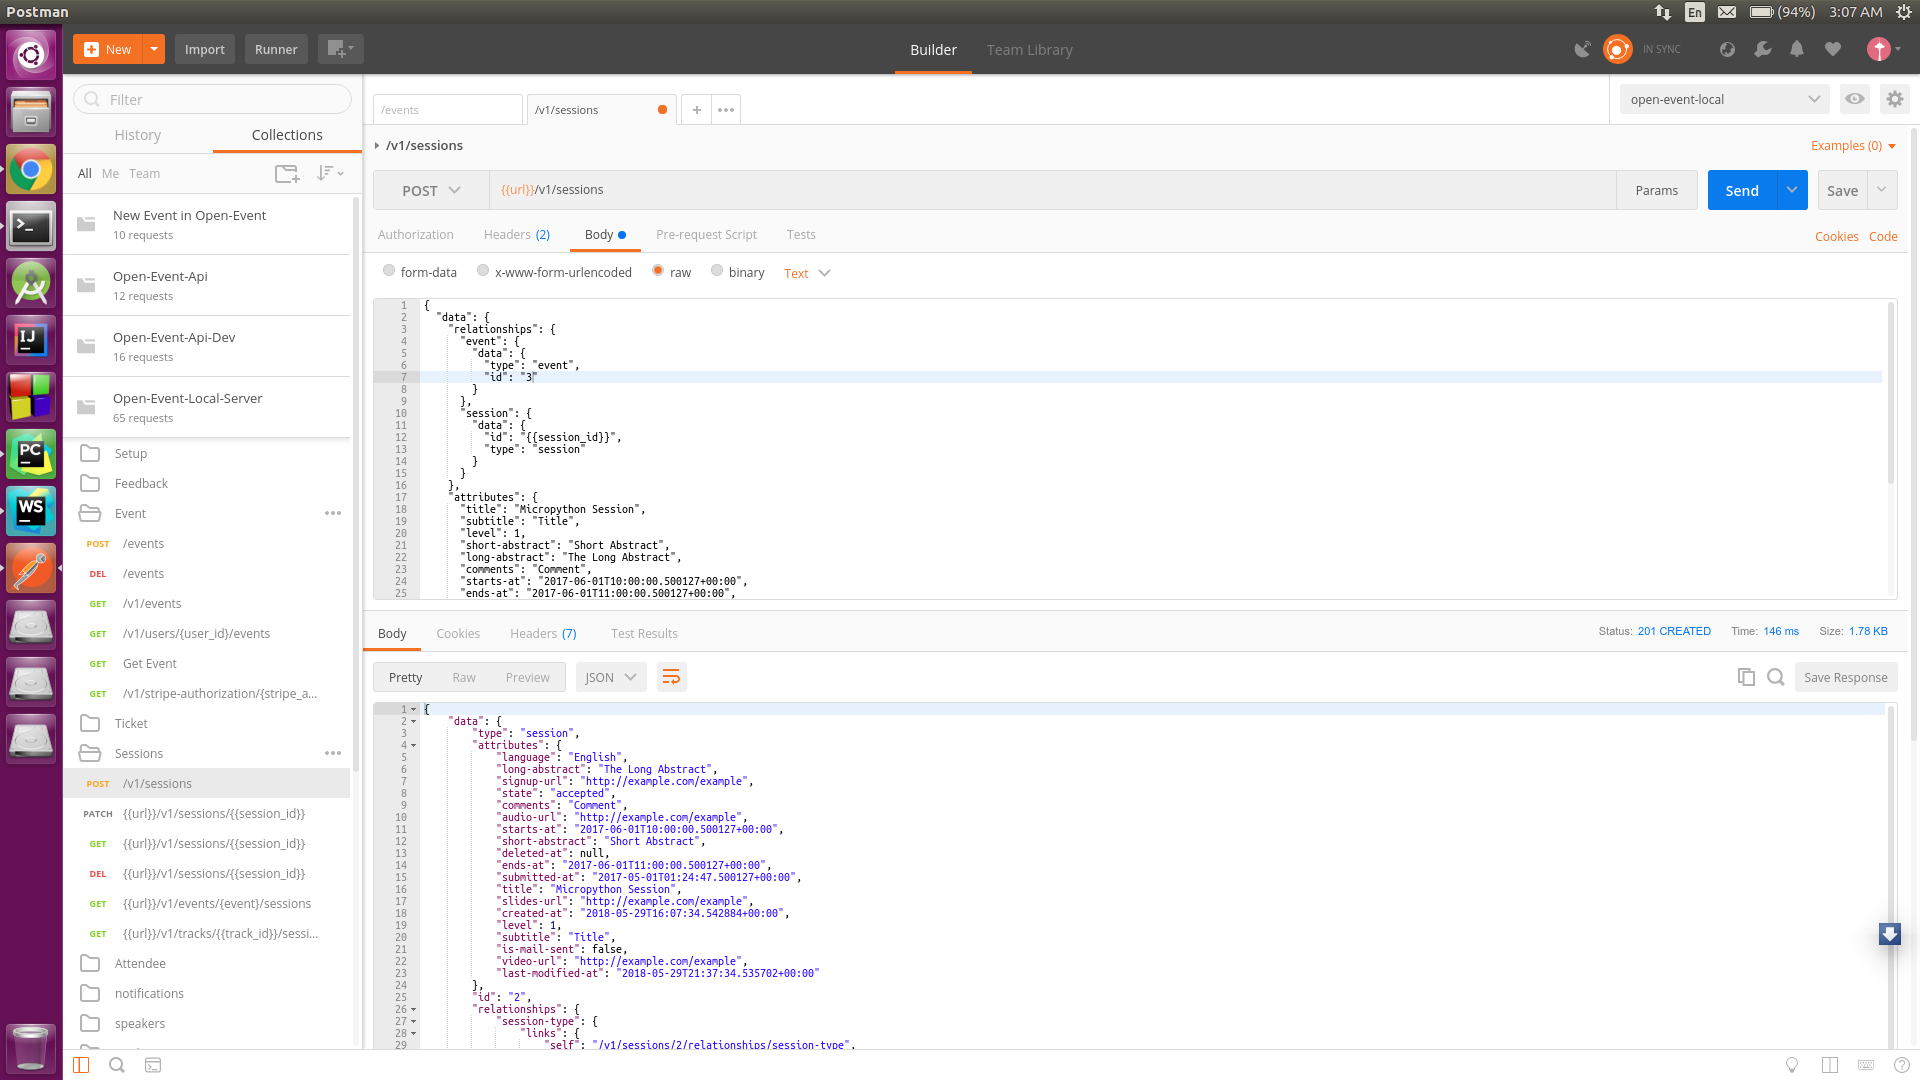The height and width of the screenshot is (1080, 1920).
Task: Open the browse/network globe icon
Action: (x=1727, y=49)
